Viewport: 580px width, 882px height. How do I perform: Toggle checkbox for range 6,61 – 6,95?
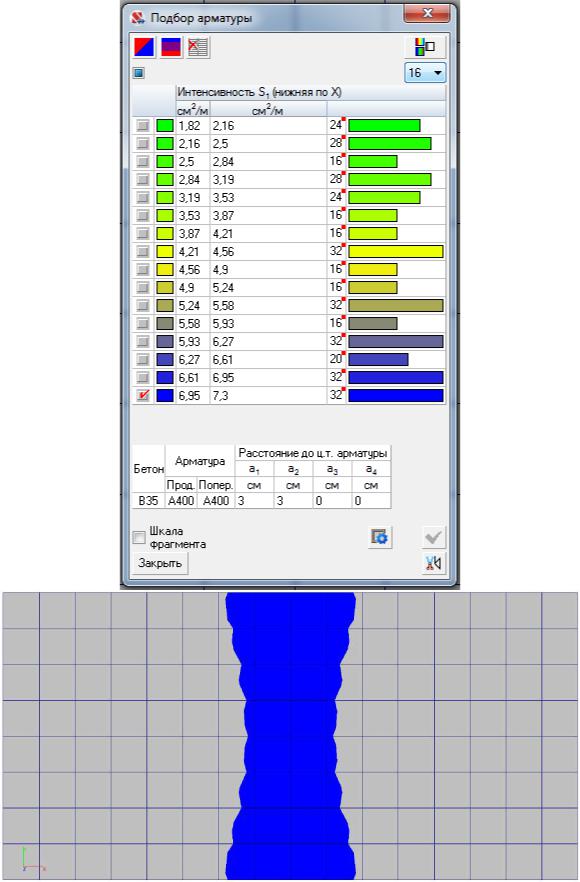[x=143, y=377]
